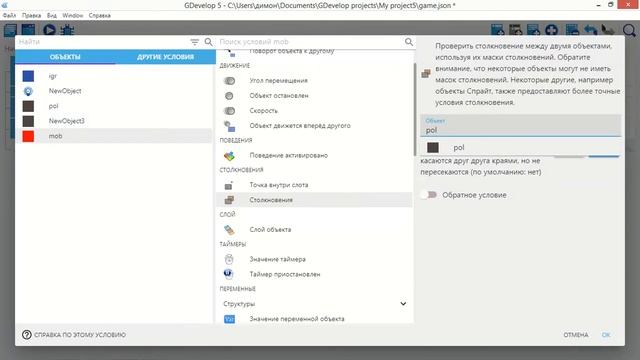Click the Поведение активировано icon
Viewport: 640px width, 360px height.
(x=229, y=156)
